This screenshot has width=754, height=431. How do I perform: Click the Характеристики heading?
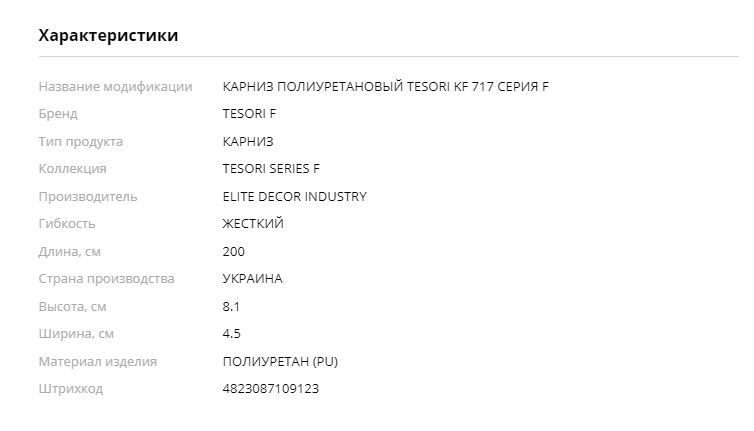tap(108, 36)
